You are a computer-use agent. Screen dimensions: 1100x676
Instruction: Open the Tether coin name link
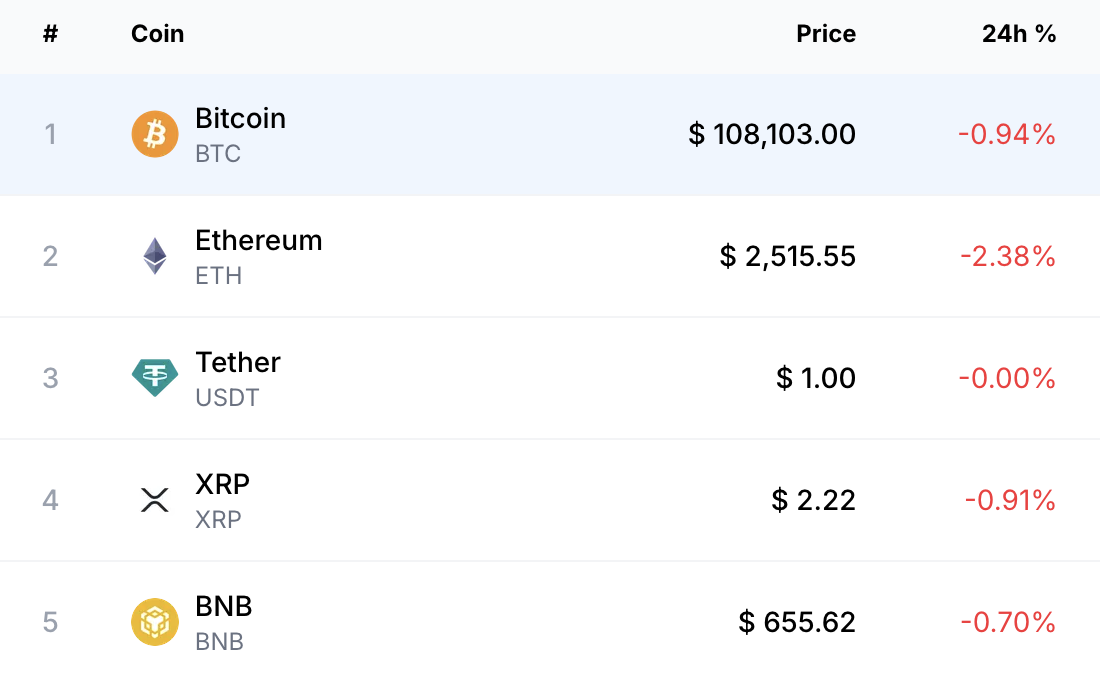(x=238, y=362)
